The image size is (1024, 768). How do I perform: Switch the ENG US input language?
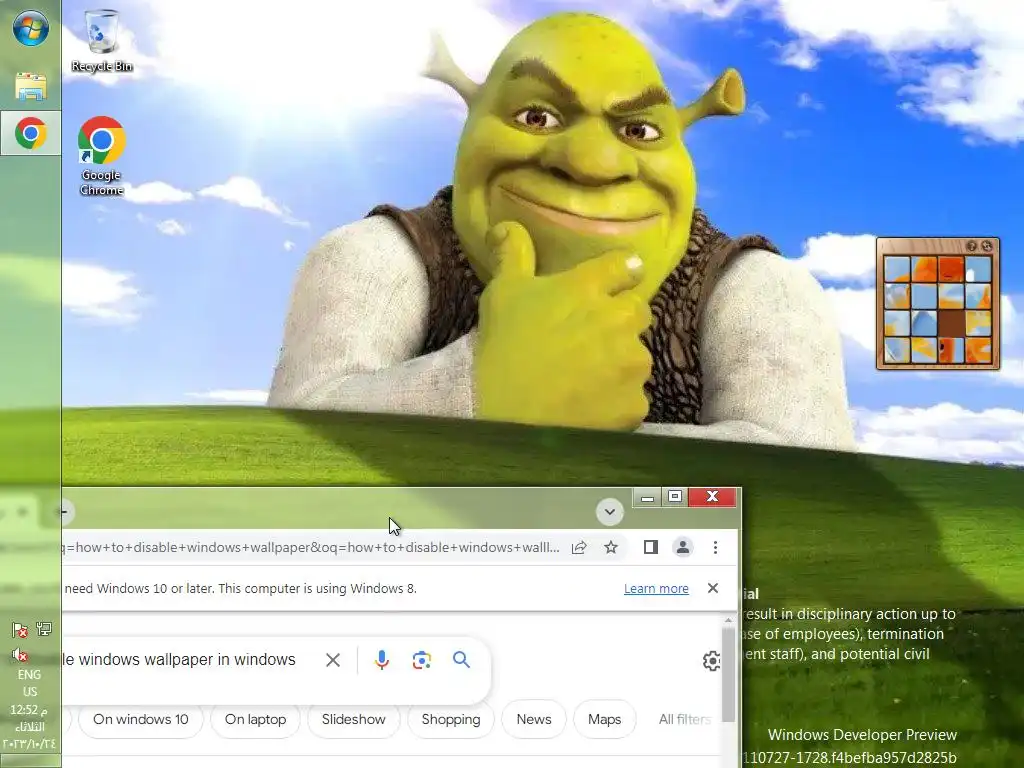pos(29,682)
